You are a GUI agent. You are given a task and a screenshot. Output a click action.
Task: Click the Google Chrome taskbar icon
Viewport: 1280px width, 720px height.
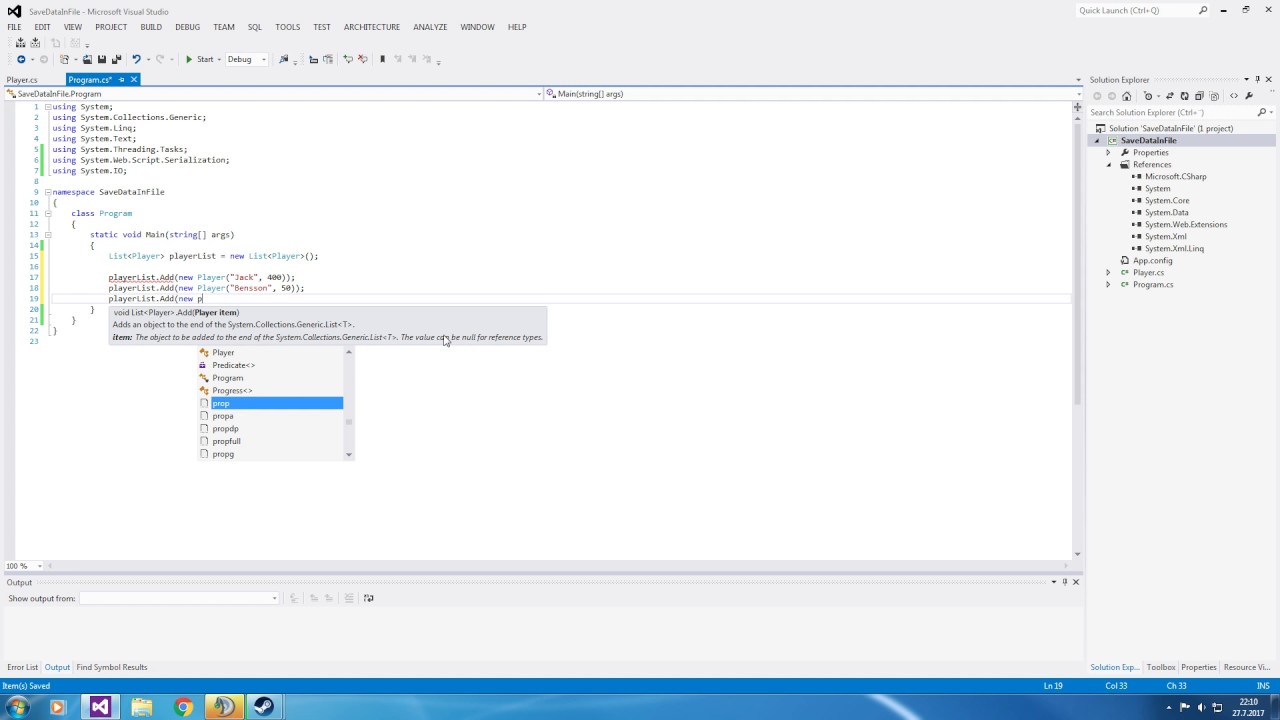(183, 707)
